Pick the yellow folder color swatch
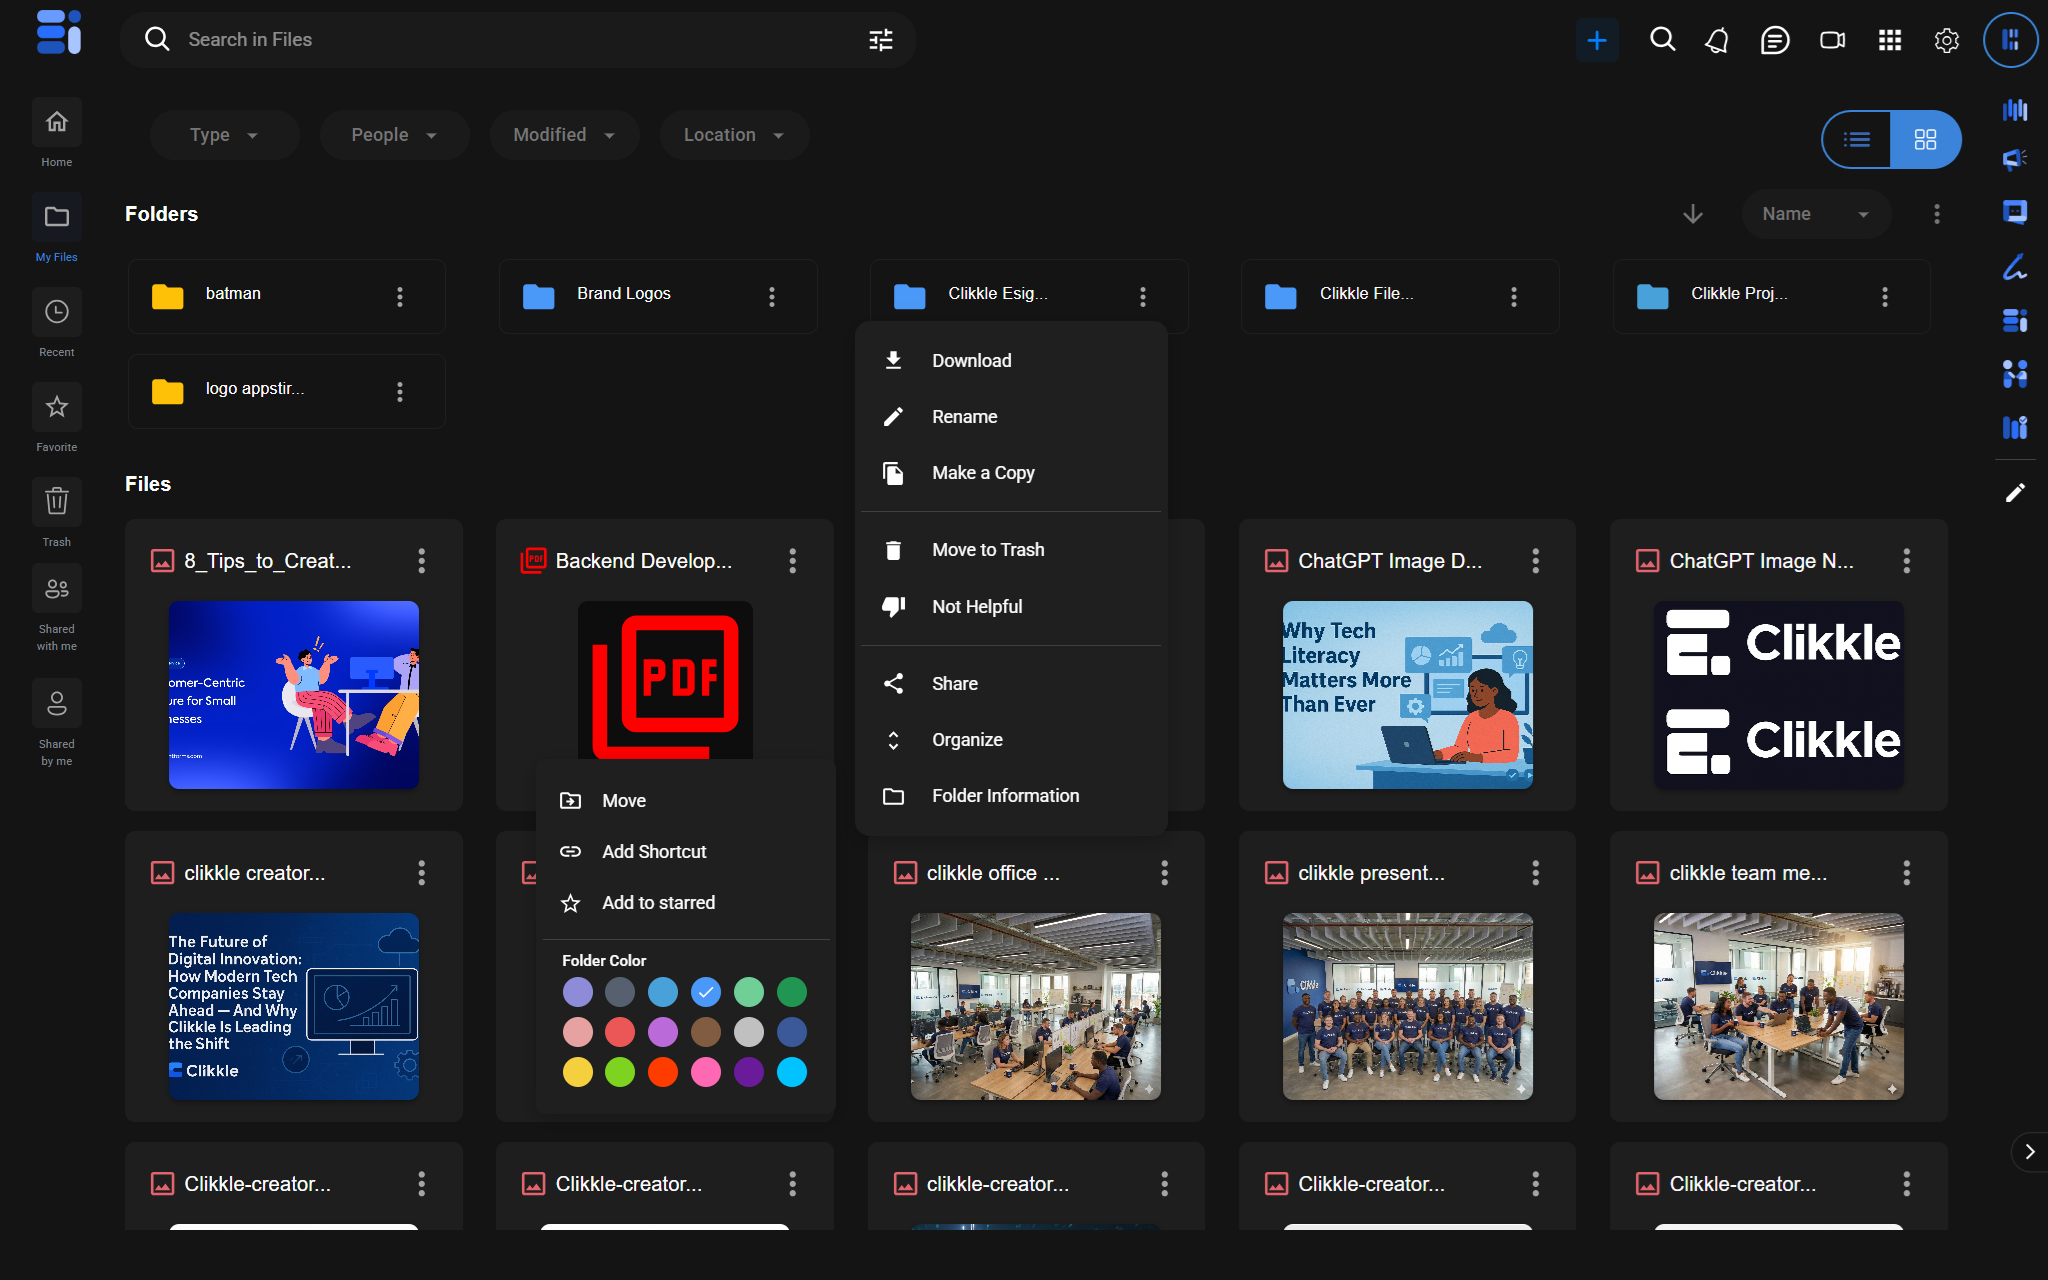This screenshot has width=2048, height=1280. 578,1072
